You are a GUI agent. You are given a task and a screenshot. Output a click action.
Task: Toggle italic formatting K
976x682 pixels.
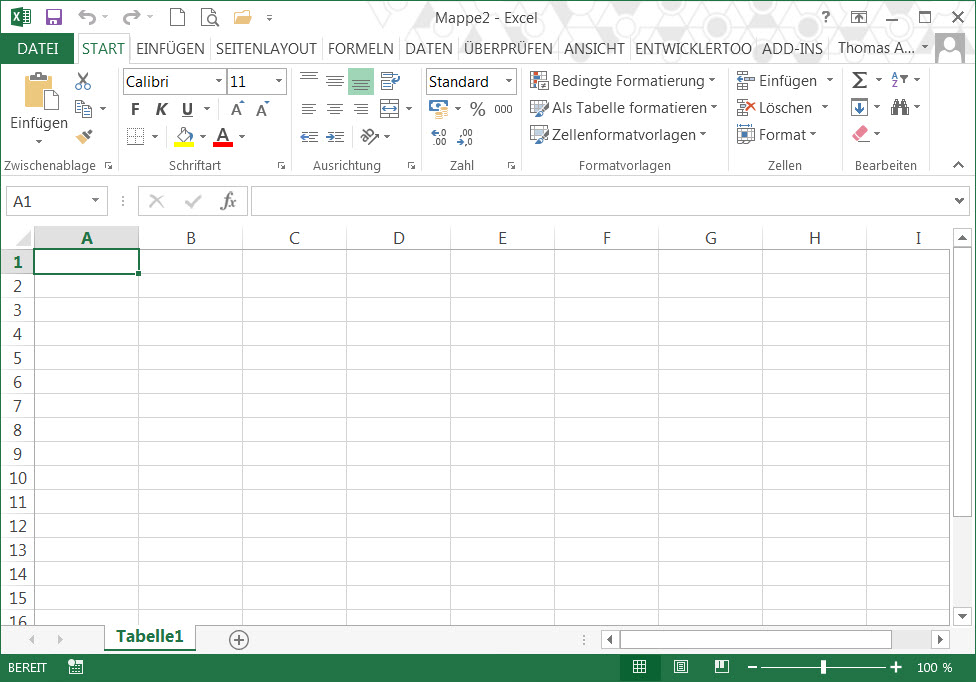click(161, 110)
